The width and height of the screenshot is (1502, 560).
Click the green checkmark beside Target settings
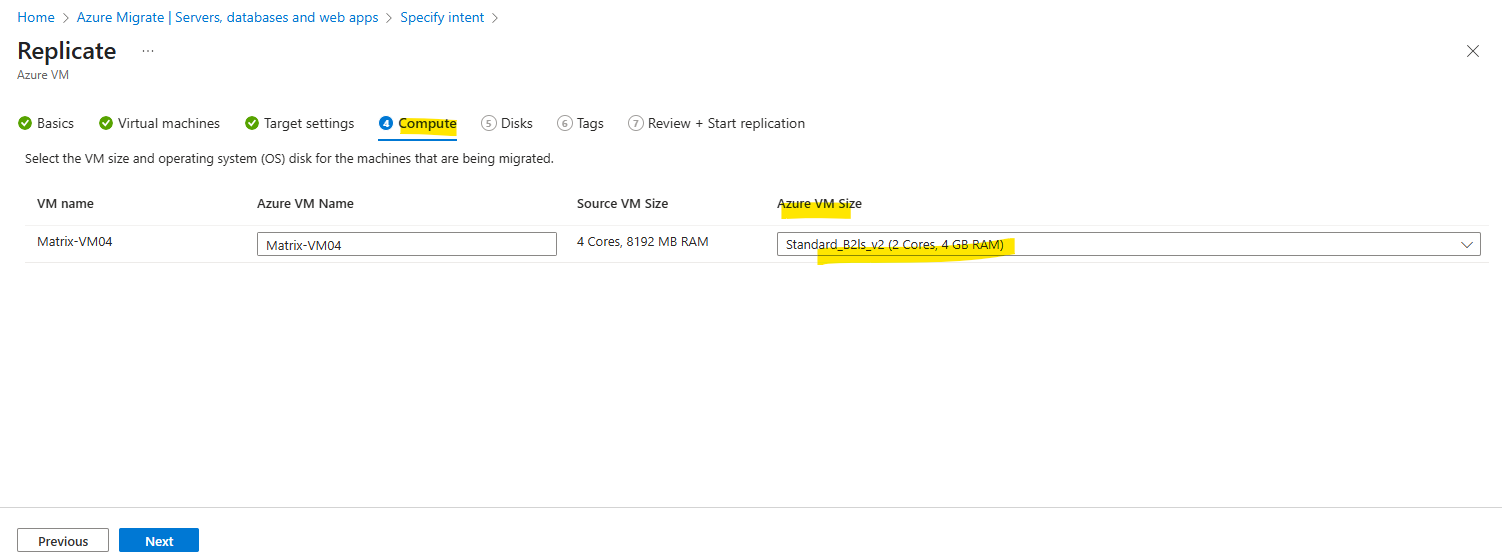pyautogui.click(x=252, y=123)
